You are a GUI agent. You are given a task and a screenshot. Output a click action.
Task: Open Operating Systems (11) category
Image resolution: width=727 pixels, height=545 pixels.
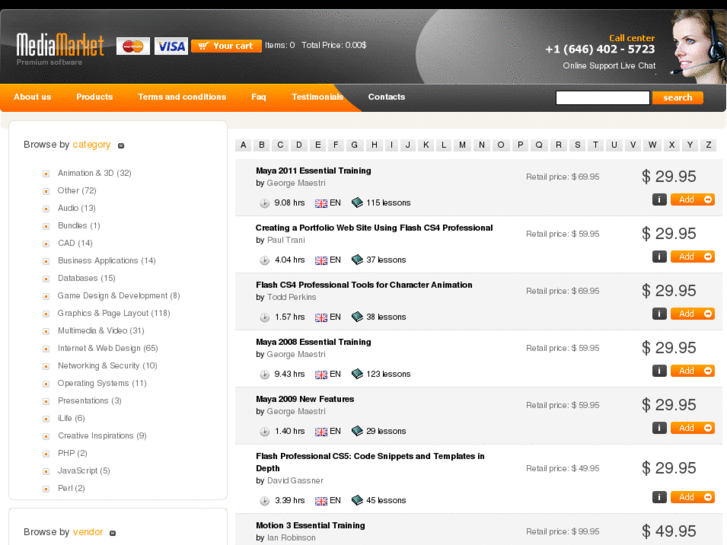point(102,383)
